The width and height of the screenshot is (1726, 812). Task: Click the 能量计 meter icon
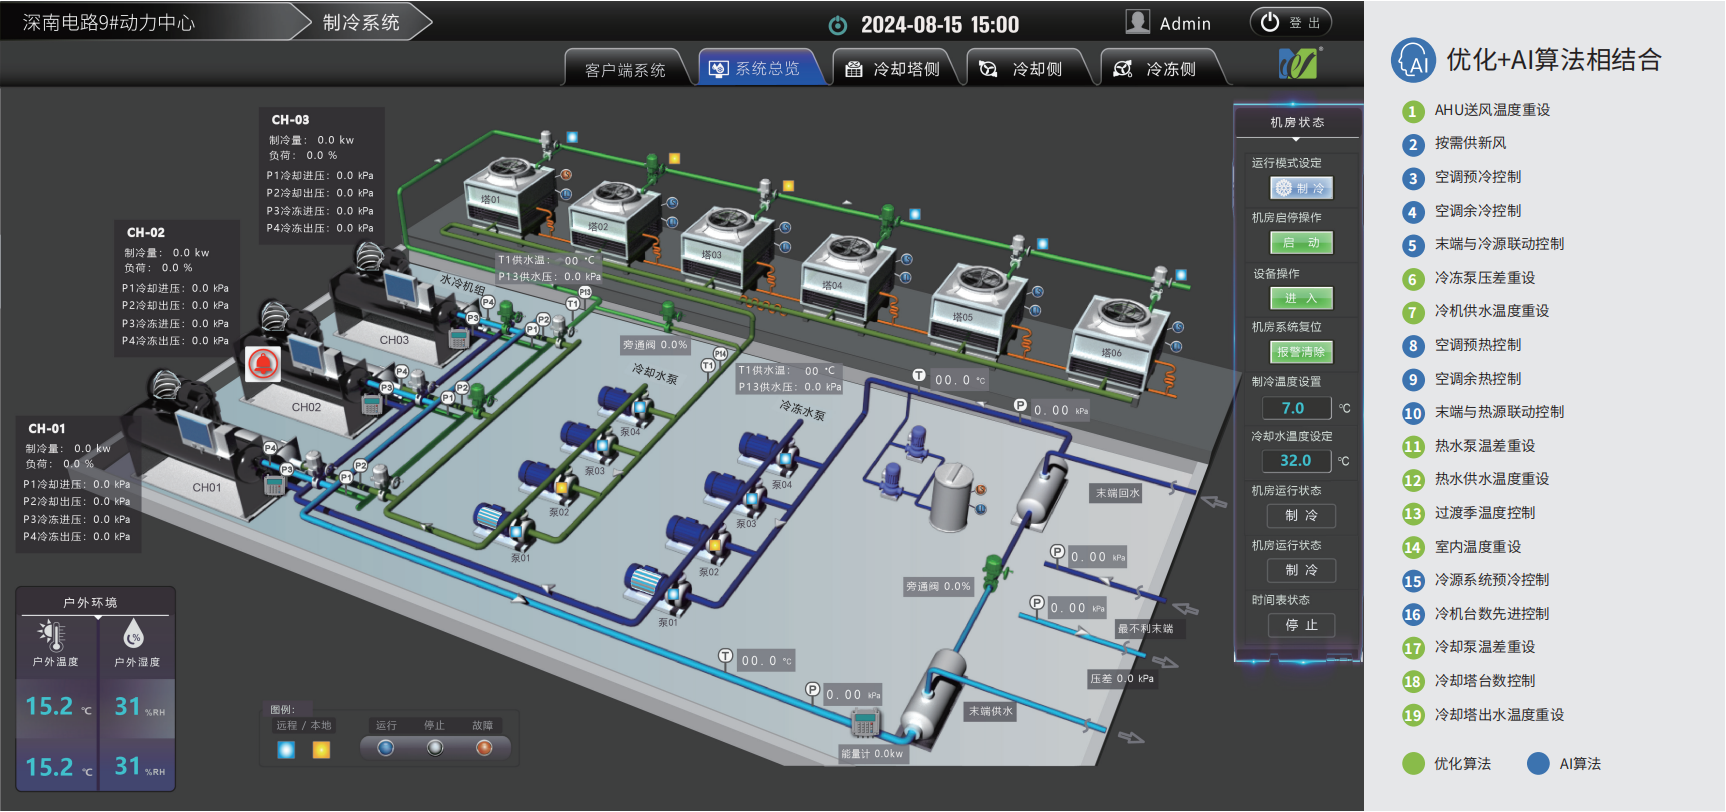coord(865,722)
